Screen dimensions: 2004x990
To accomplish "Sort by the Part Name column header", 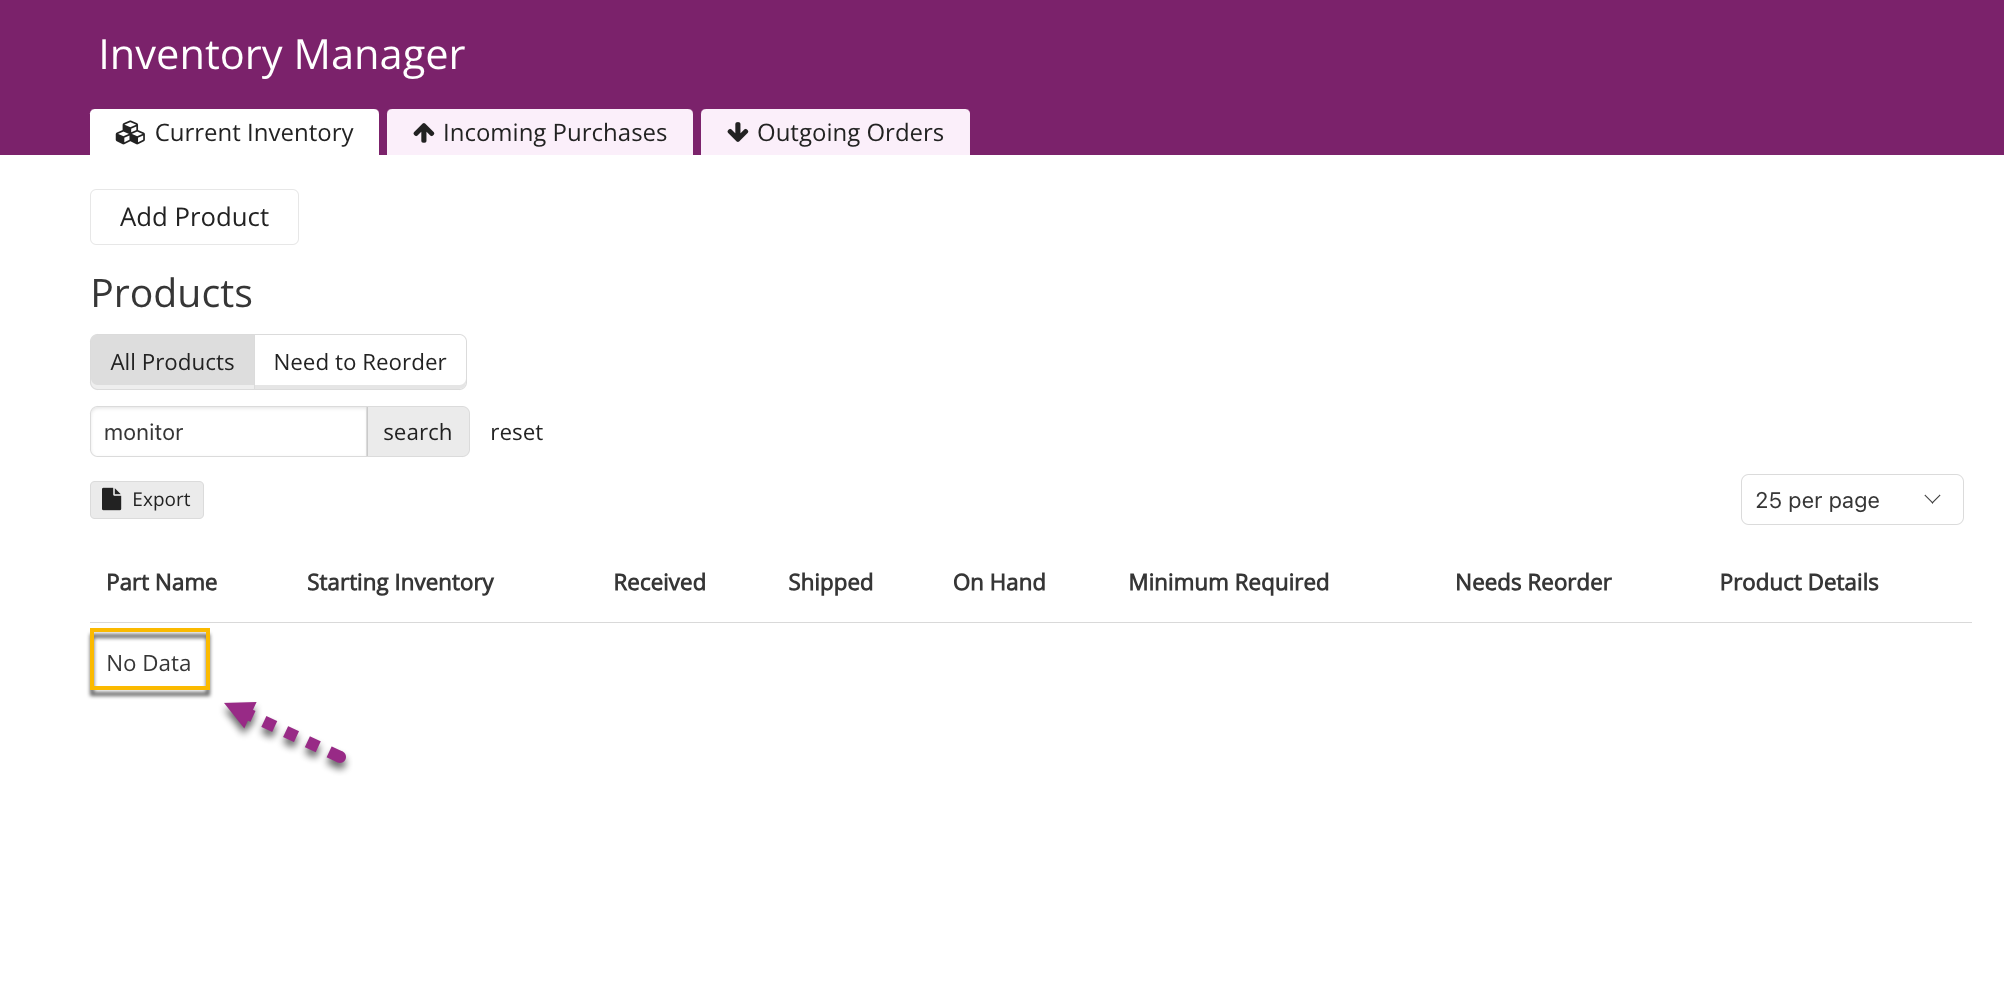I will point(162,582).
